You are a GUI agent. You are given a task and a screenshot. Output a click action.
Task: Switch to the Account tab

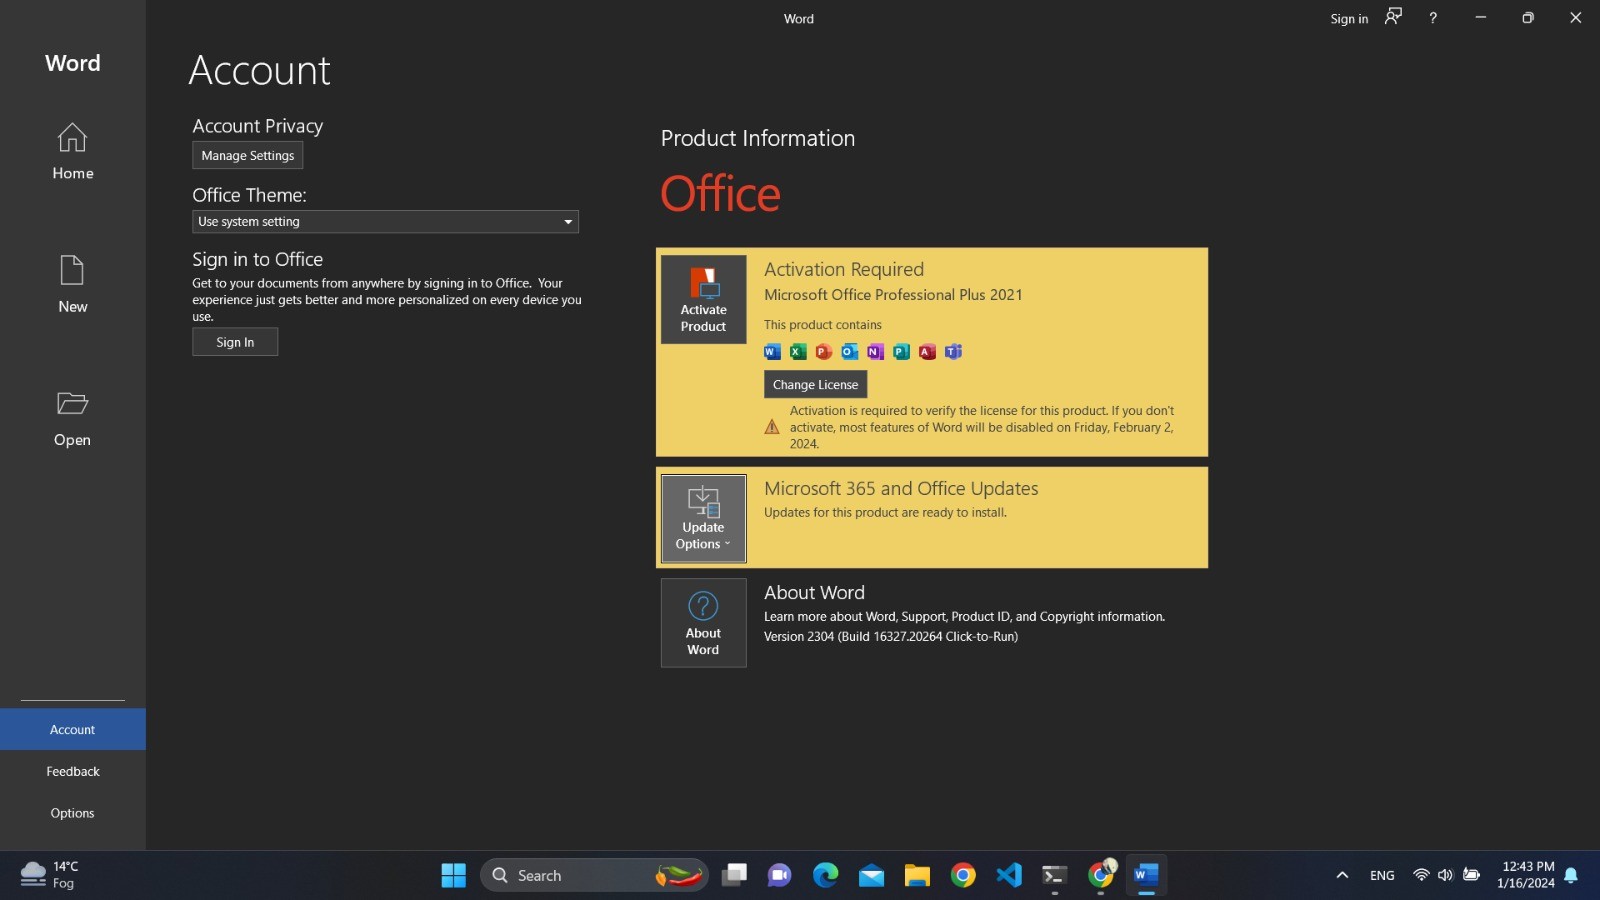pyautogui.click(x=72, y=730)
